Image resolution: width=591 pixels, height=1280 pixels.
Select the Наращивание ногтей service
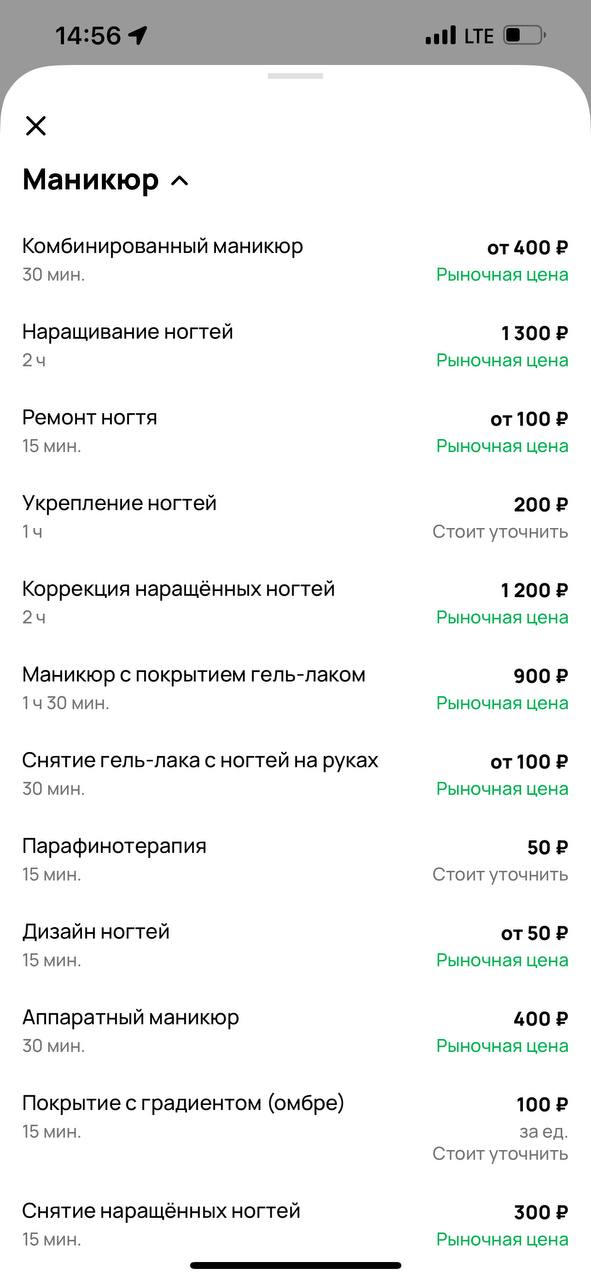coord(295,345)
